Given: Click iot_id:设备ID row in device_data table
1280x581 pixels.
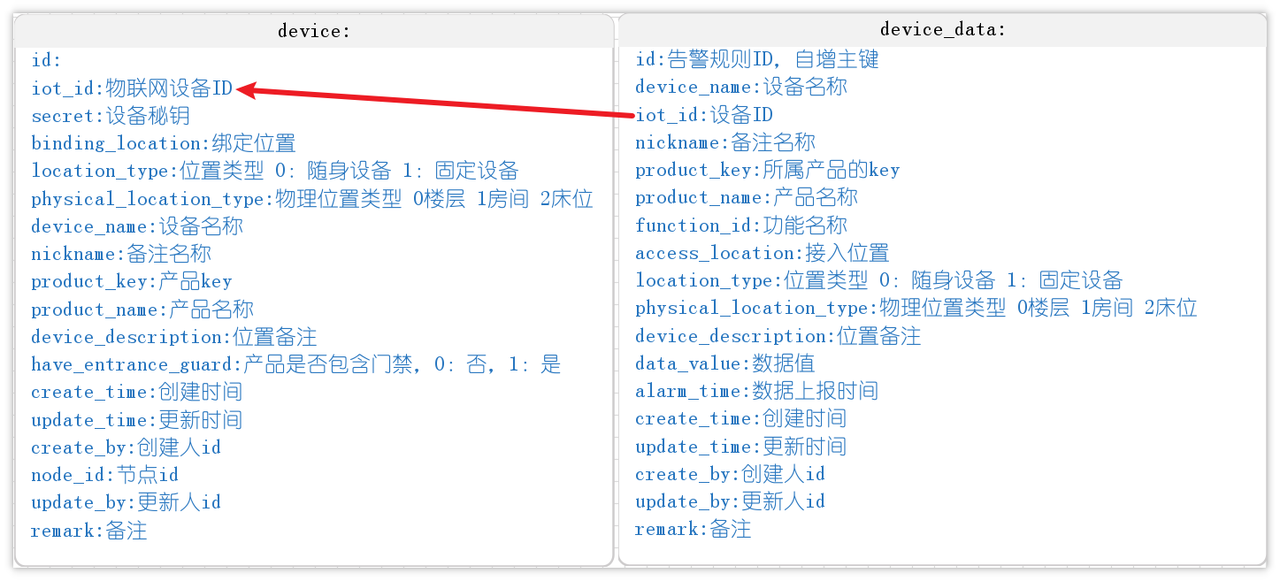Looking at the screenshot, I should coord(704,115).
